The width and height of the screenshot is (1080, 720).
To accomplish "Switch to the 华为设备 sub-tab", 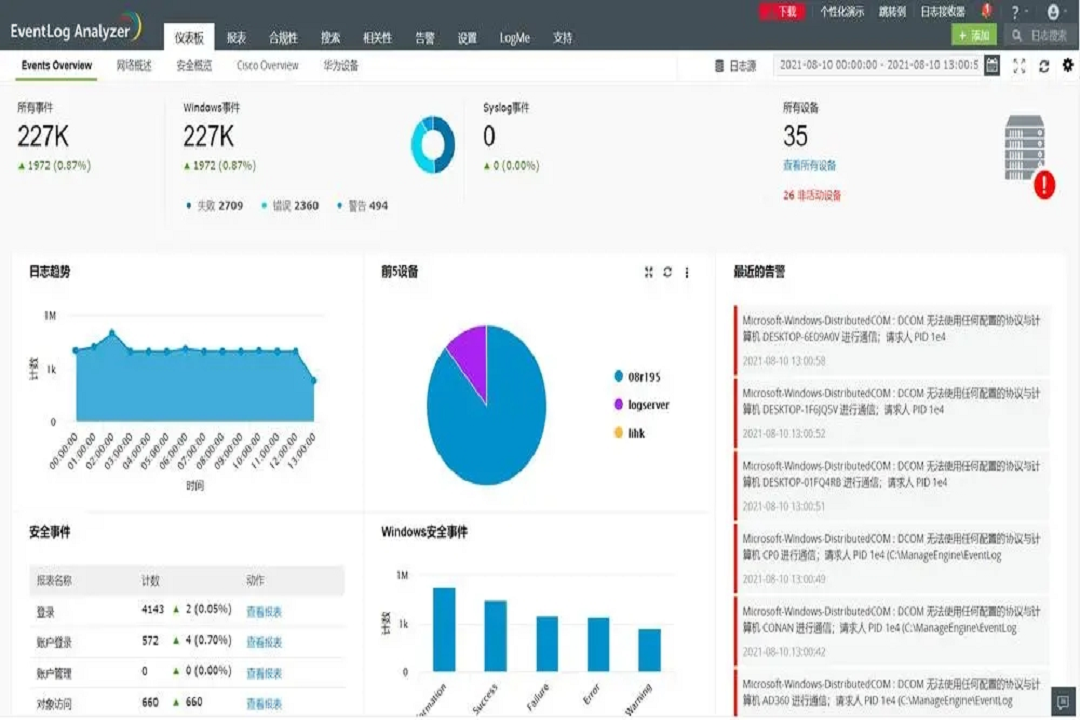I will [341, 65].
